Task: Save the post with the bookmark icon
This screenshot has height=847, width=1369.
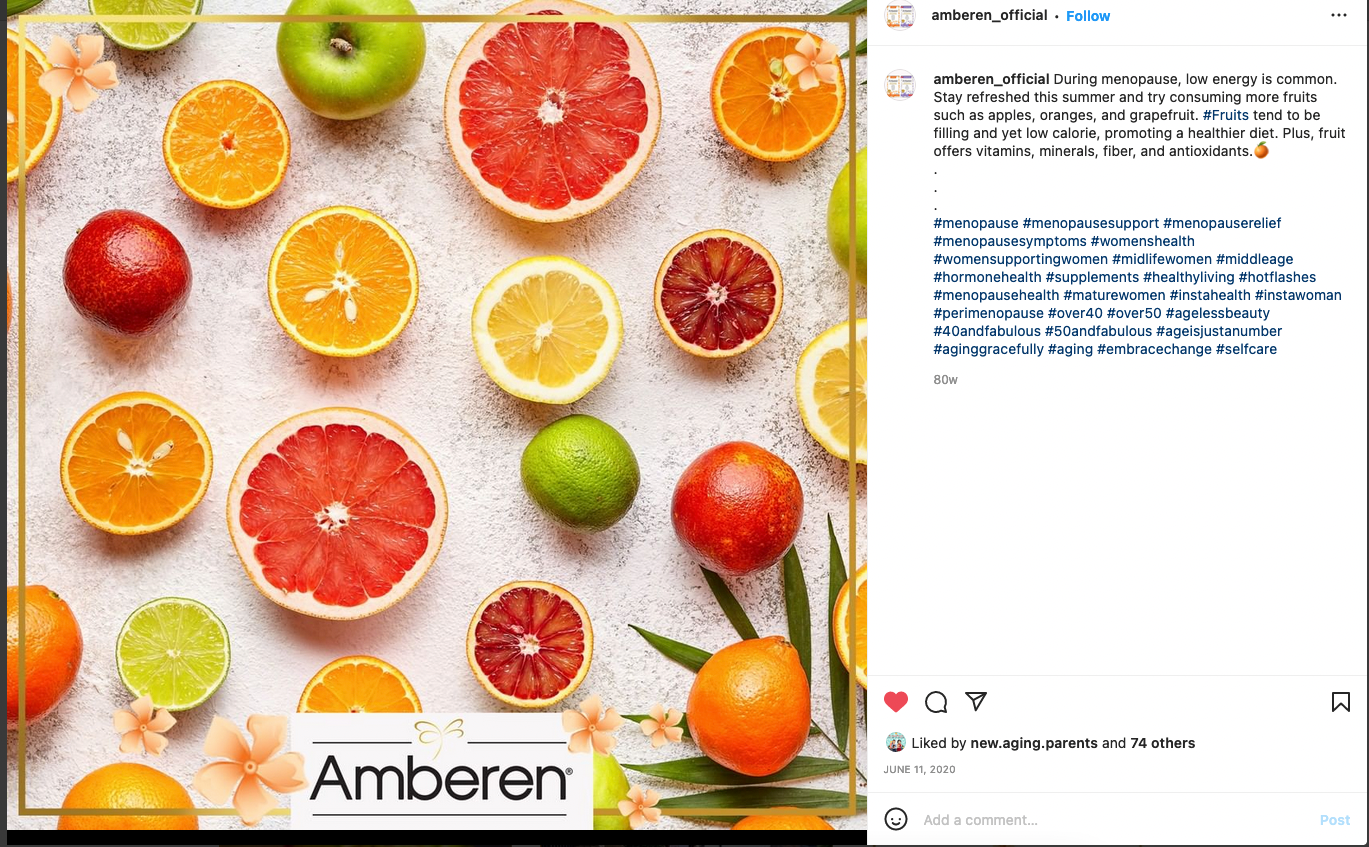Action: pos(1341,702)
